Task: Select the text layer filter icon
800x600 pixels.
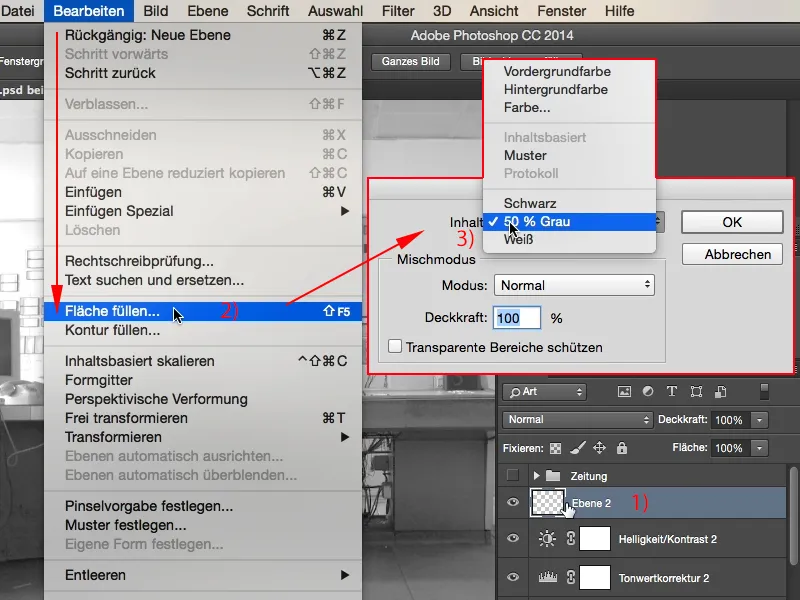Action: click(x=671, y=393)
